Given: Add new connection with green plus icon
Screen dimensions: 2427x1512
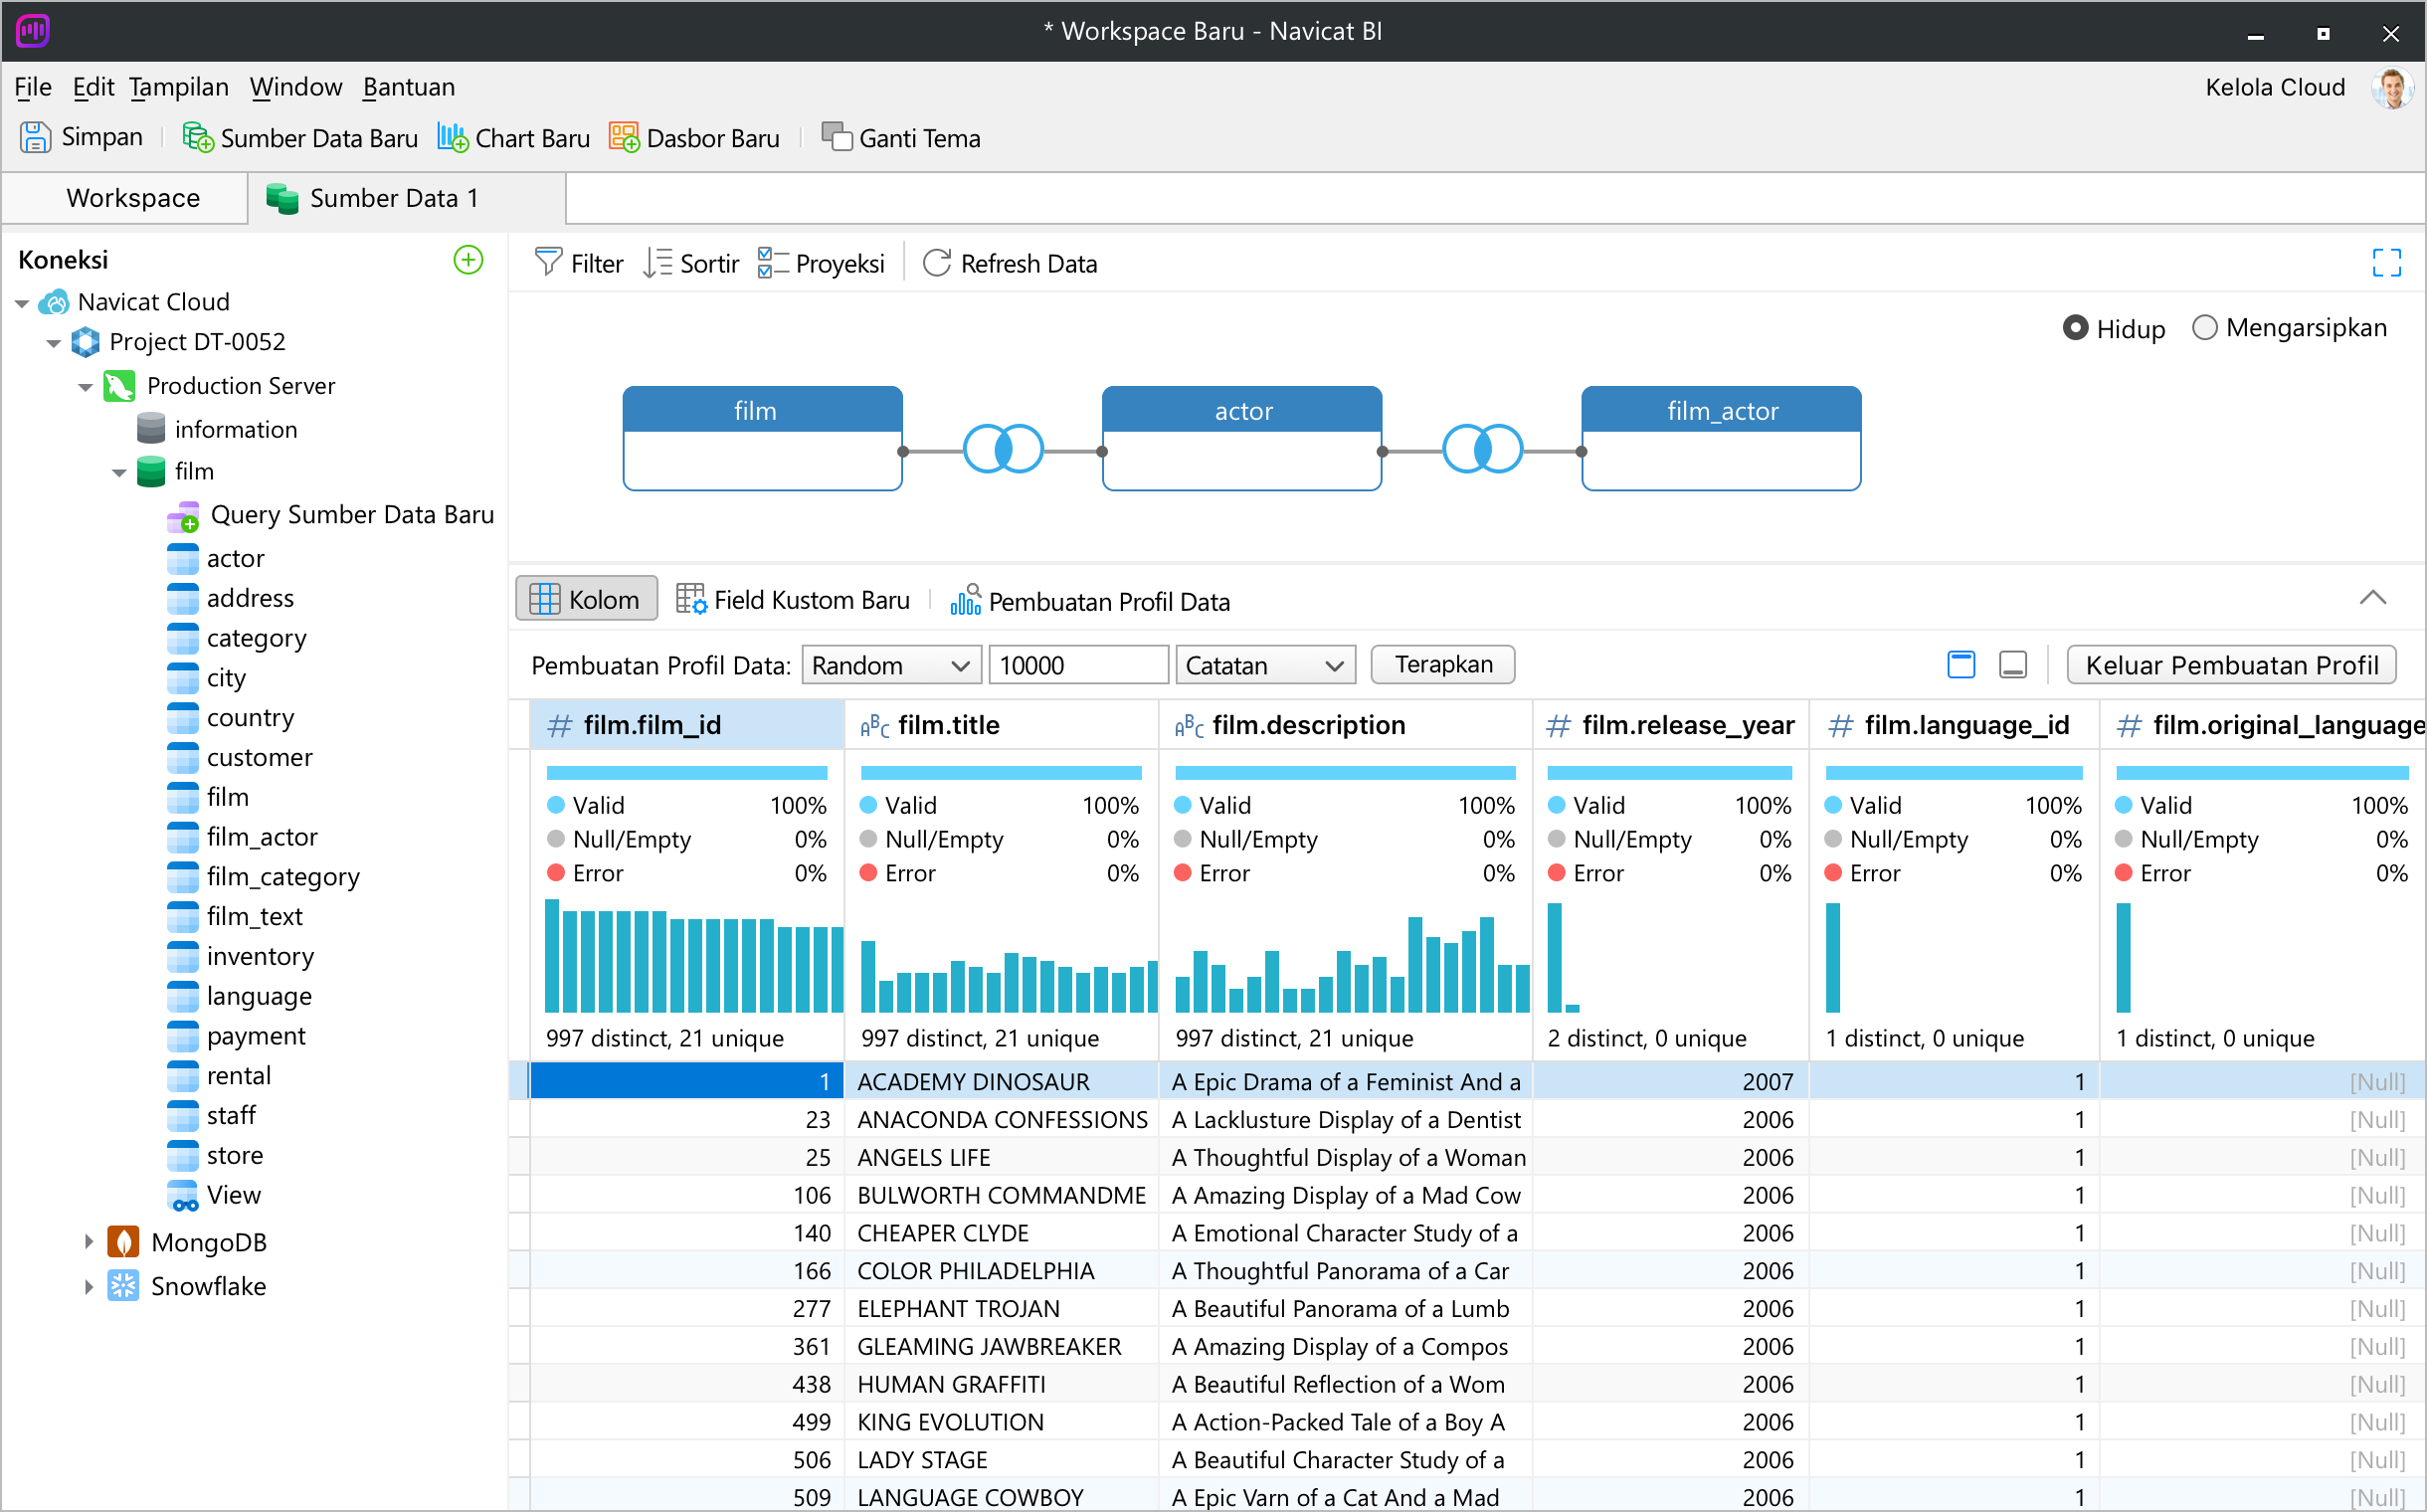Looking at the screenshot, I should 468,260.
